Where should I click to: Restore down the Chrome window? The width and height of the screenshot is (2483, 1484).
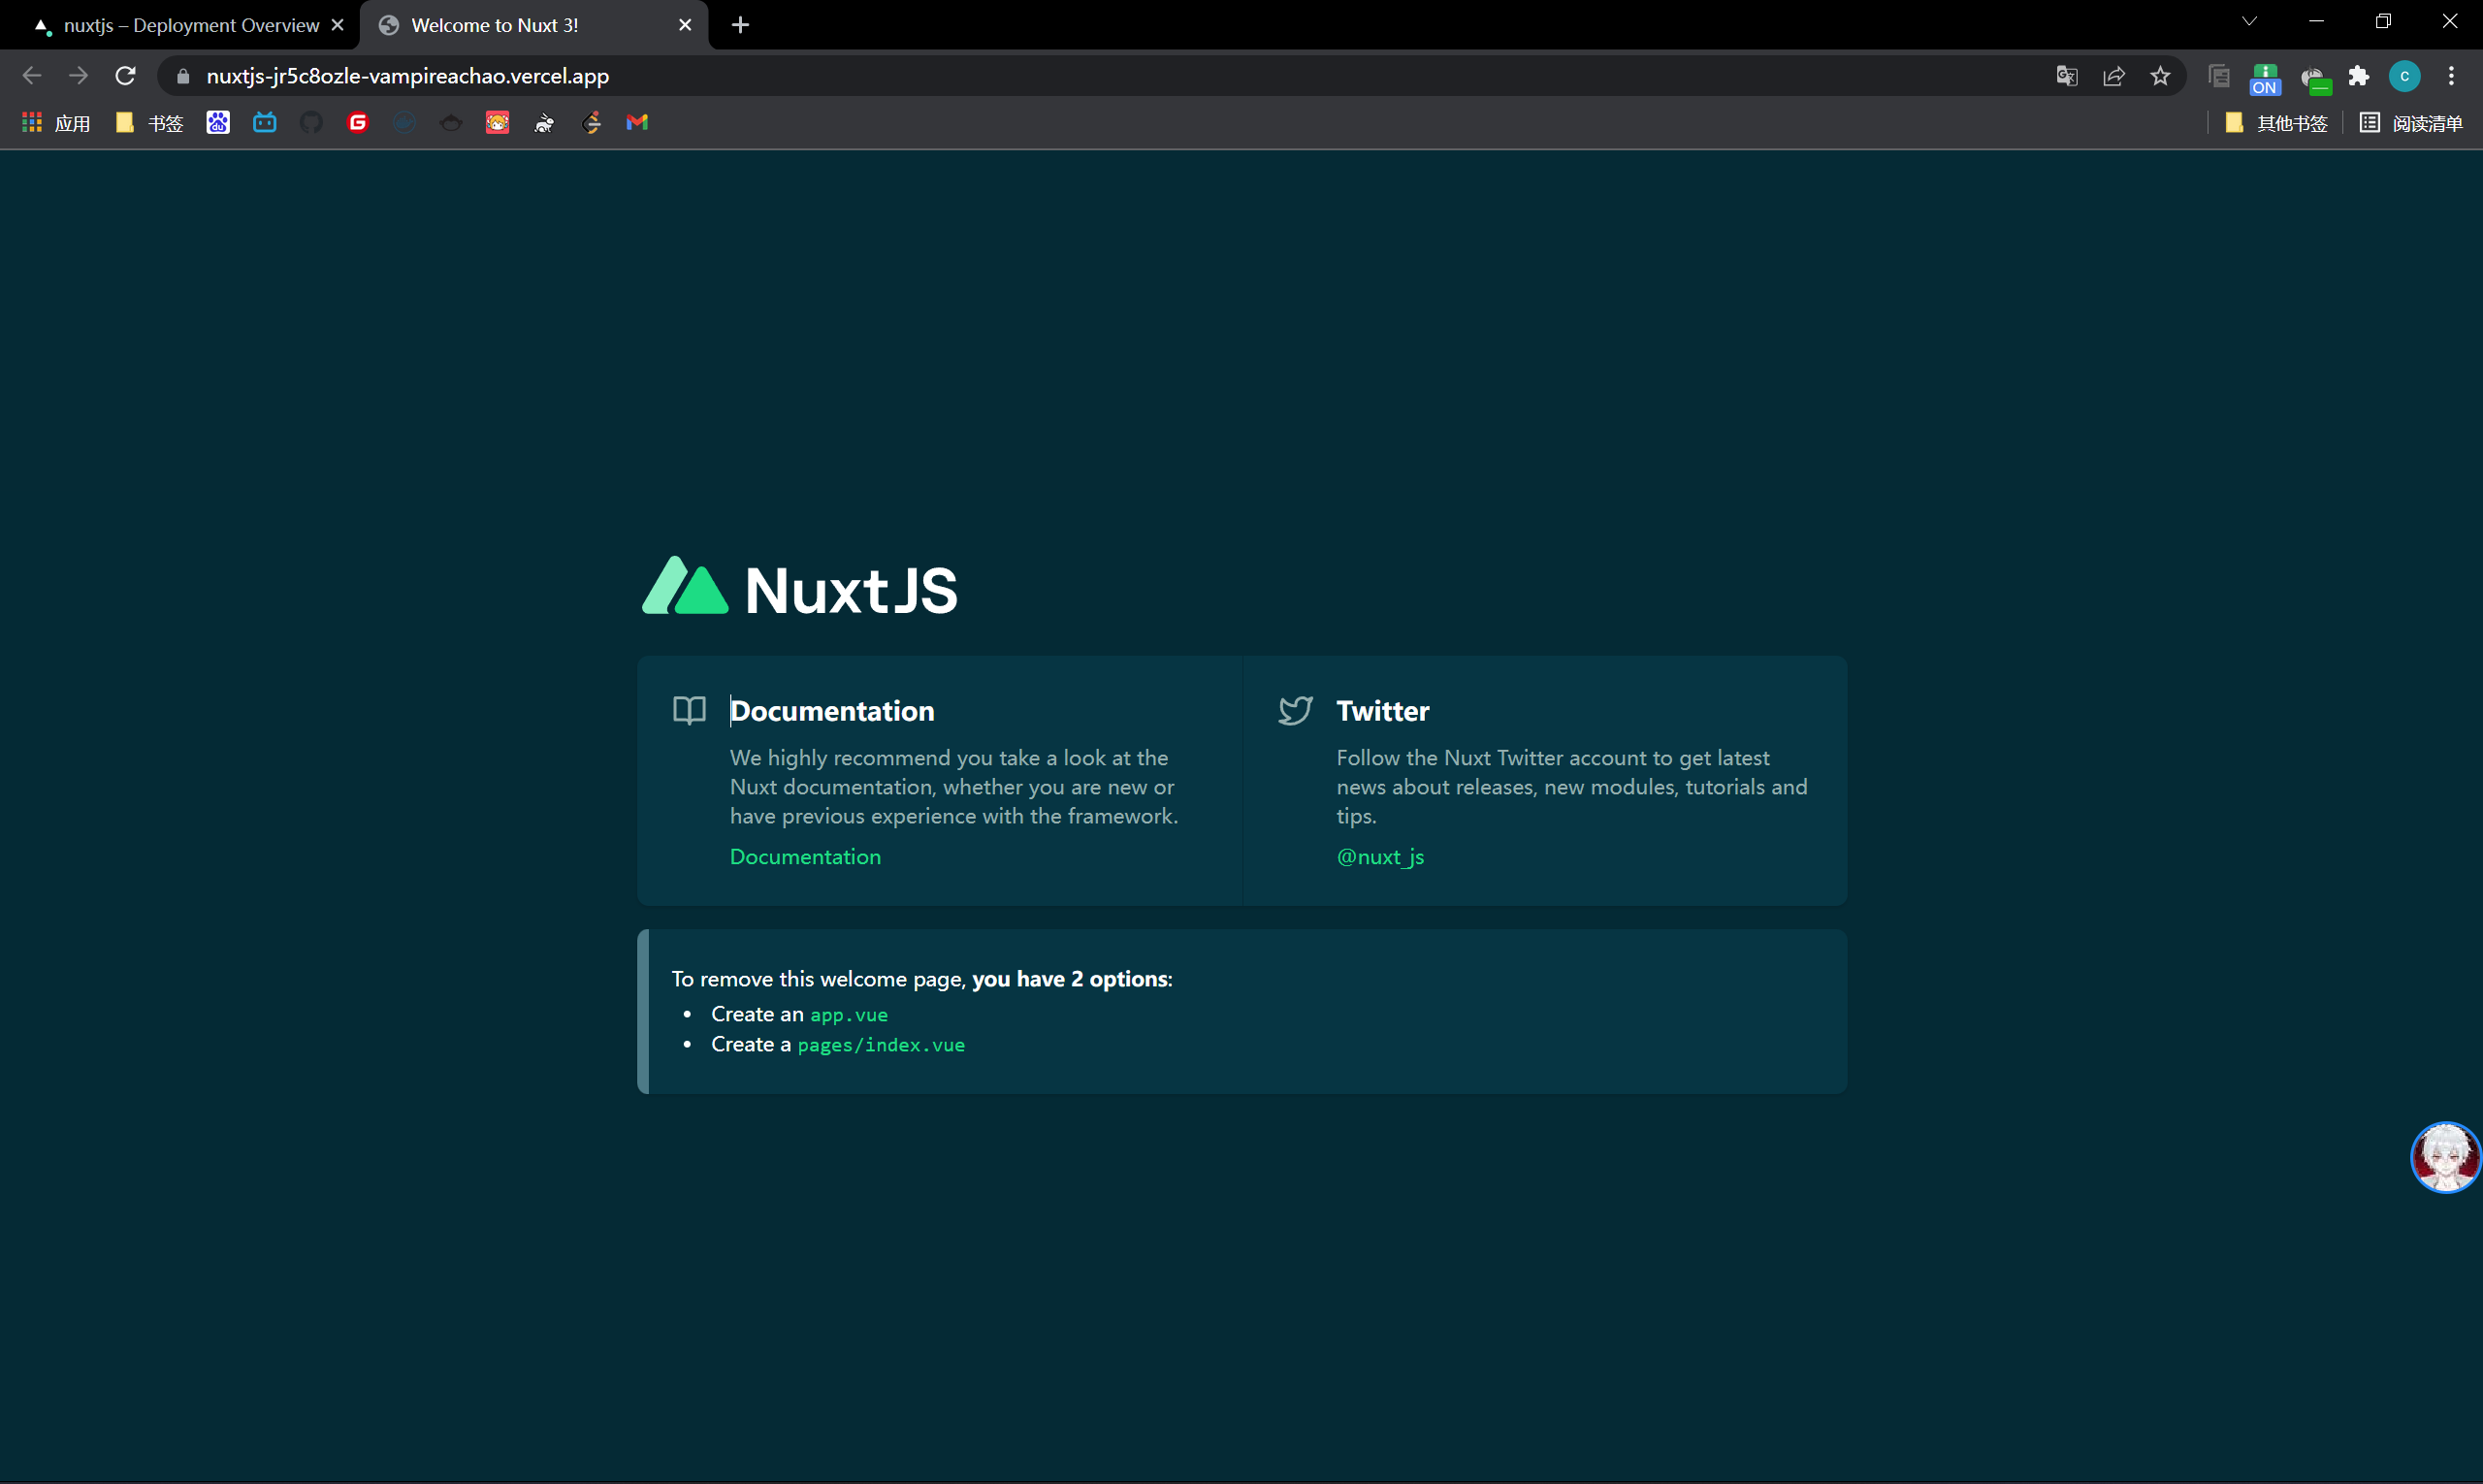[x=2383, y=21]
